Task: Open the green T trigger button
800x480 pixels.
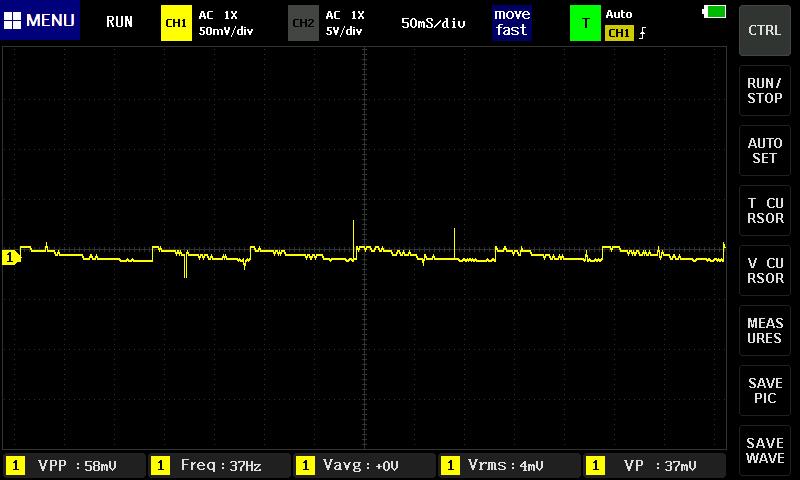Action: (x=585, y=23)
